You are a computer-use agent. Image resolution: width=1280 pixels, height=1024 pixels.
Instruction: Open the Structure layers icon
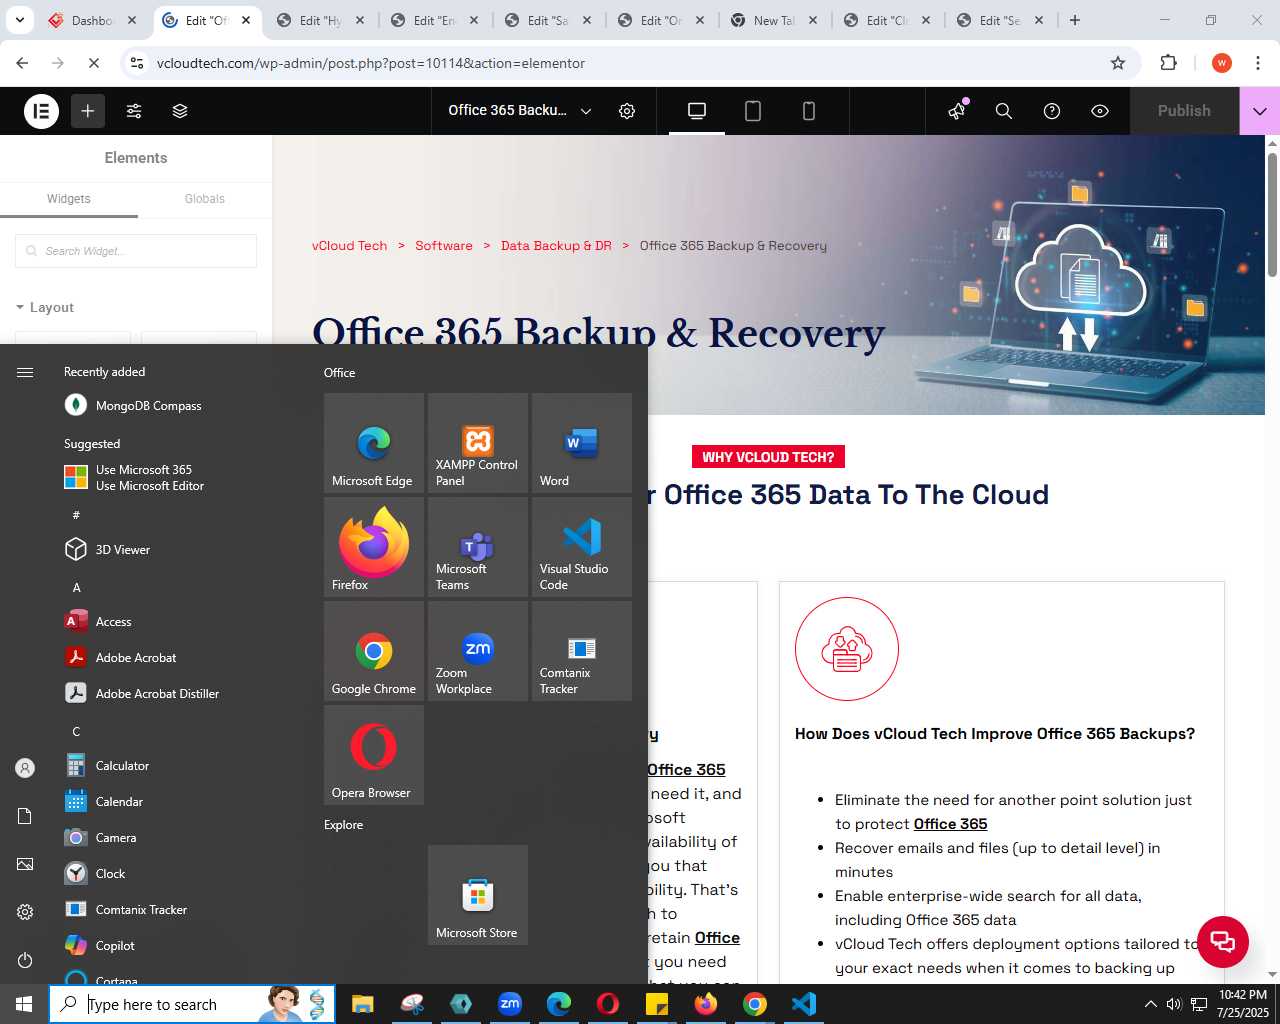click(180, 111)
